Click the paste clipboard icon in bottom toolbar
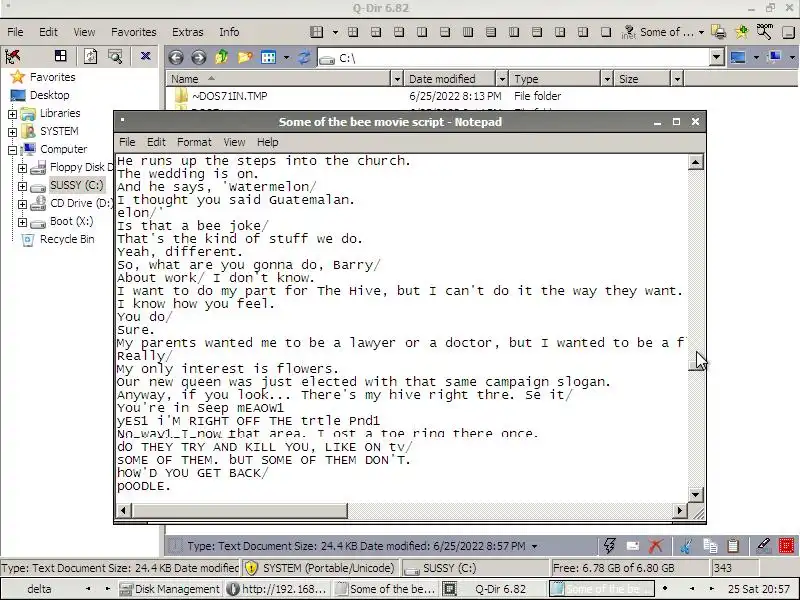This screenshot has width=800, height=600. click(x=733, y=545)
